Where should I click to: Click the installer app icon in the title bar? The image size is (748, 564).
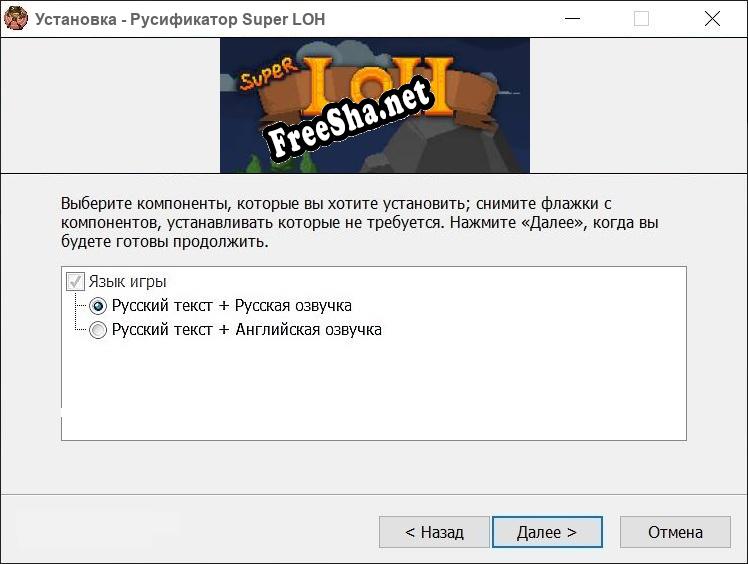[x=16, y=19]
